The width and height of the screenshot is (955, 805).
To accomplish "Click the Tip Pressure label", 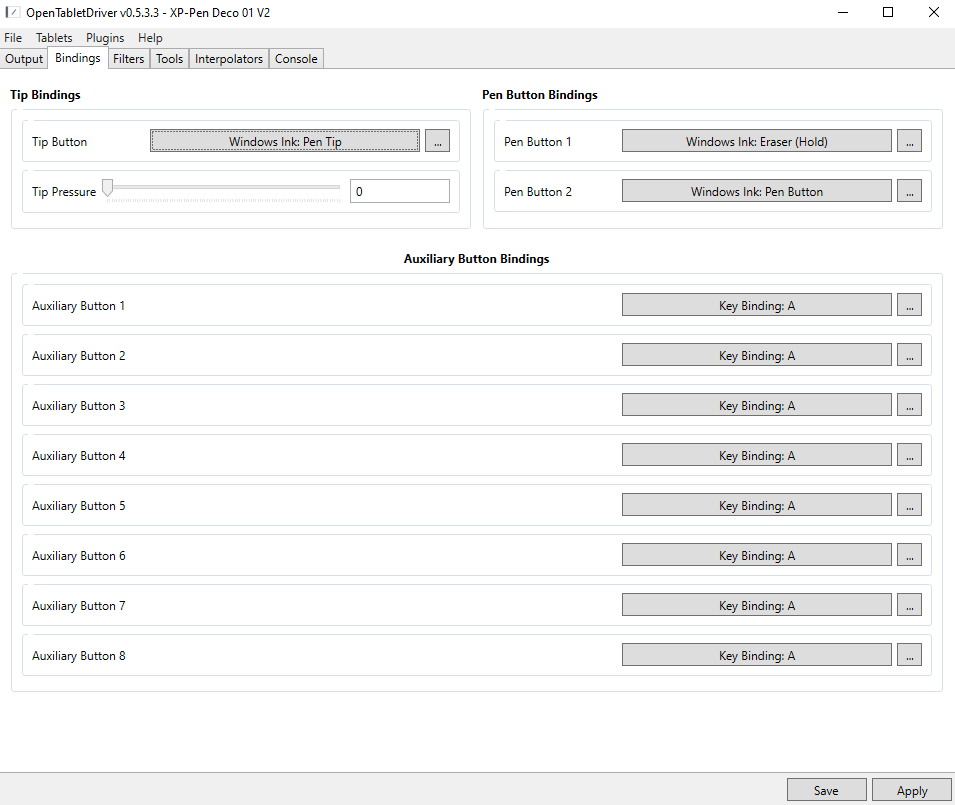I will pos(64,191).
